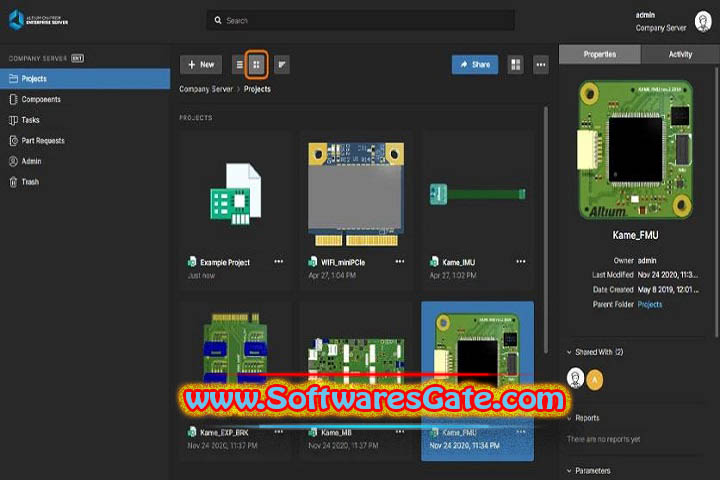Open Components in the sidebar
This screenshot has height=480, width=720.
[x=85, y=99]
